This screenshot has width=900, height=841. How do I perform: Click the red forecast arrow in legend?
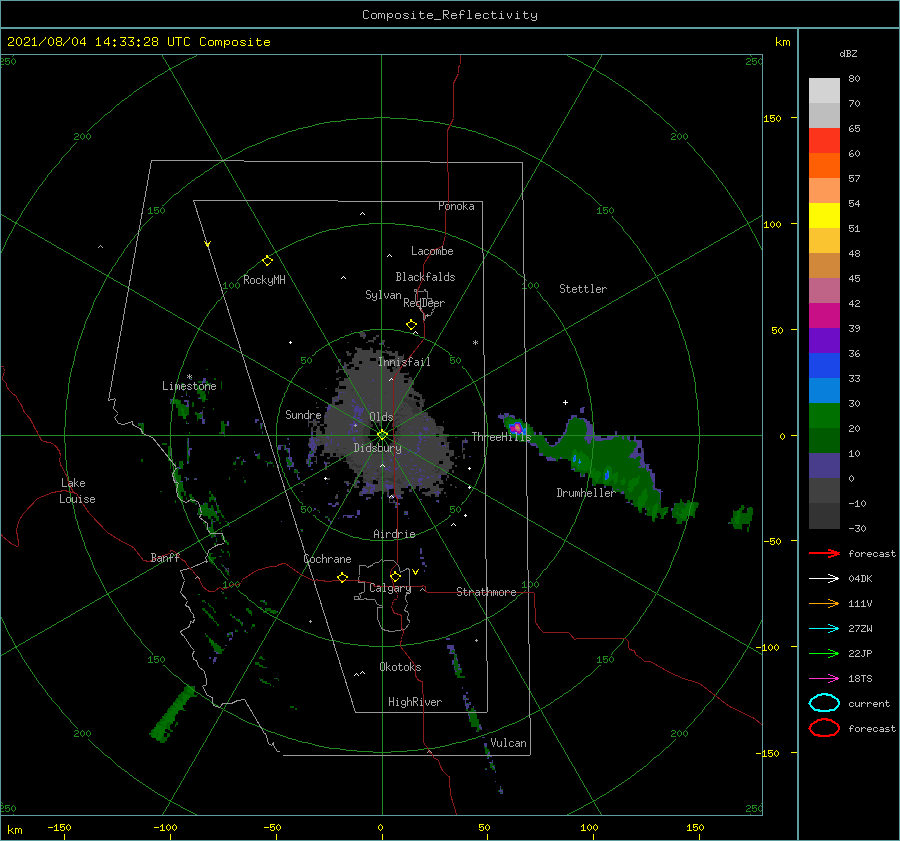824,553
